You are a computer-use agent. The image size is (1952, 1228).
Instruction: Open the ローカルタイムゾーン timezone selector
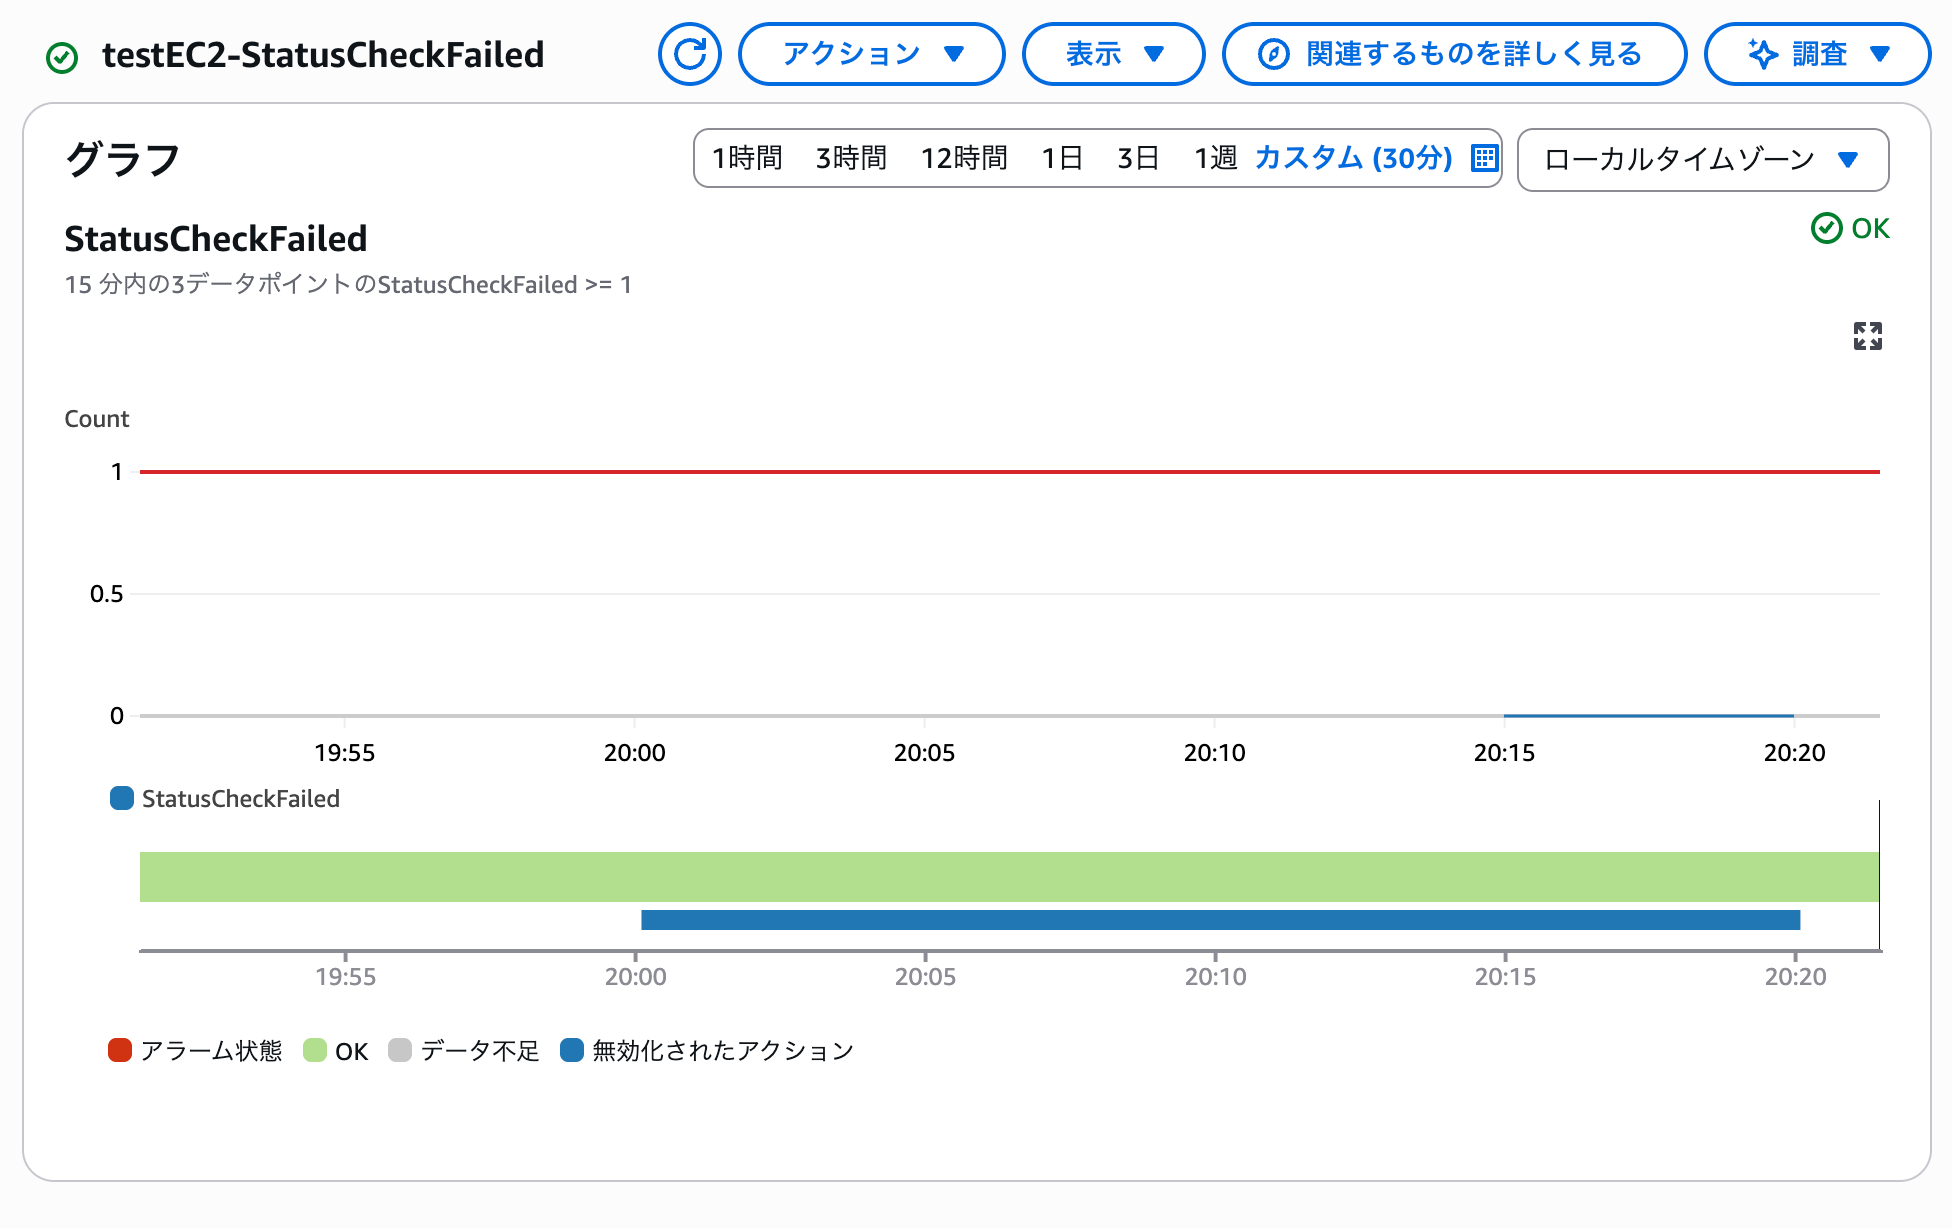pos(1702,159)
